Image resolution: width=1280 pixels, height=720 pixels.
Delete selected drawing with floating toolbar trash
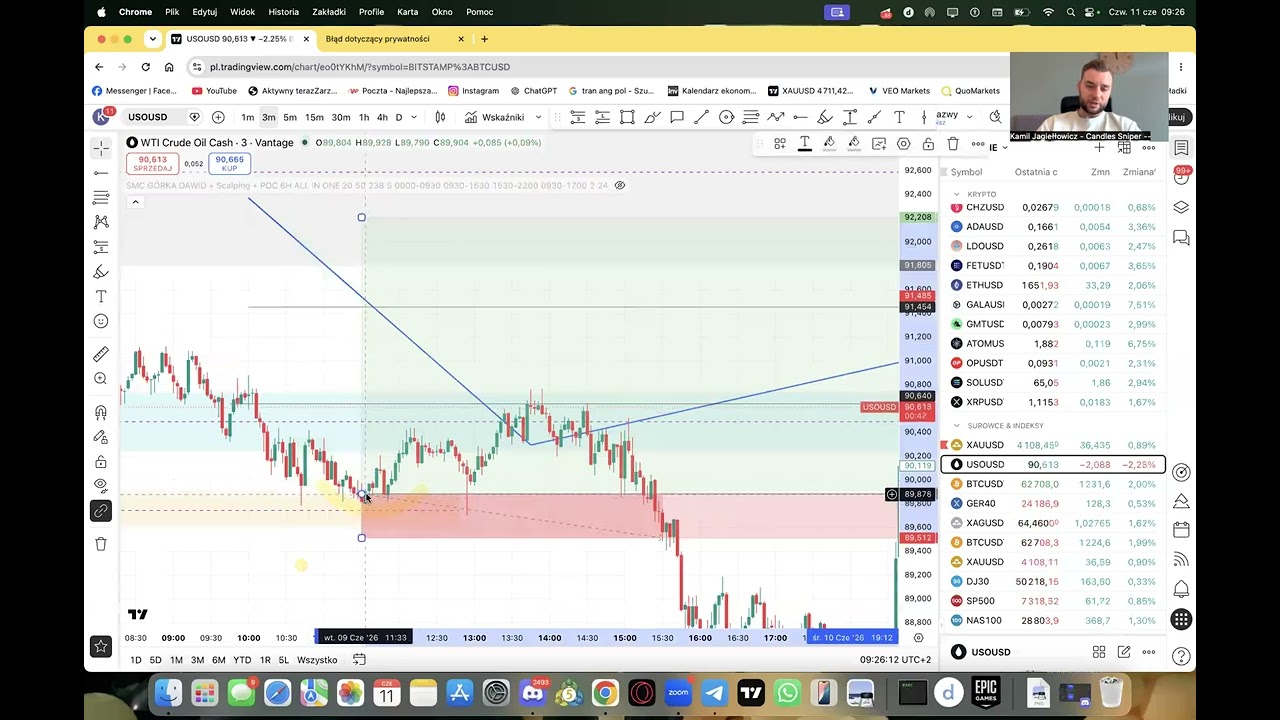pos(953,144)
